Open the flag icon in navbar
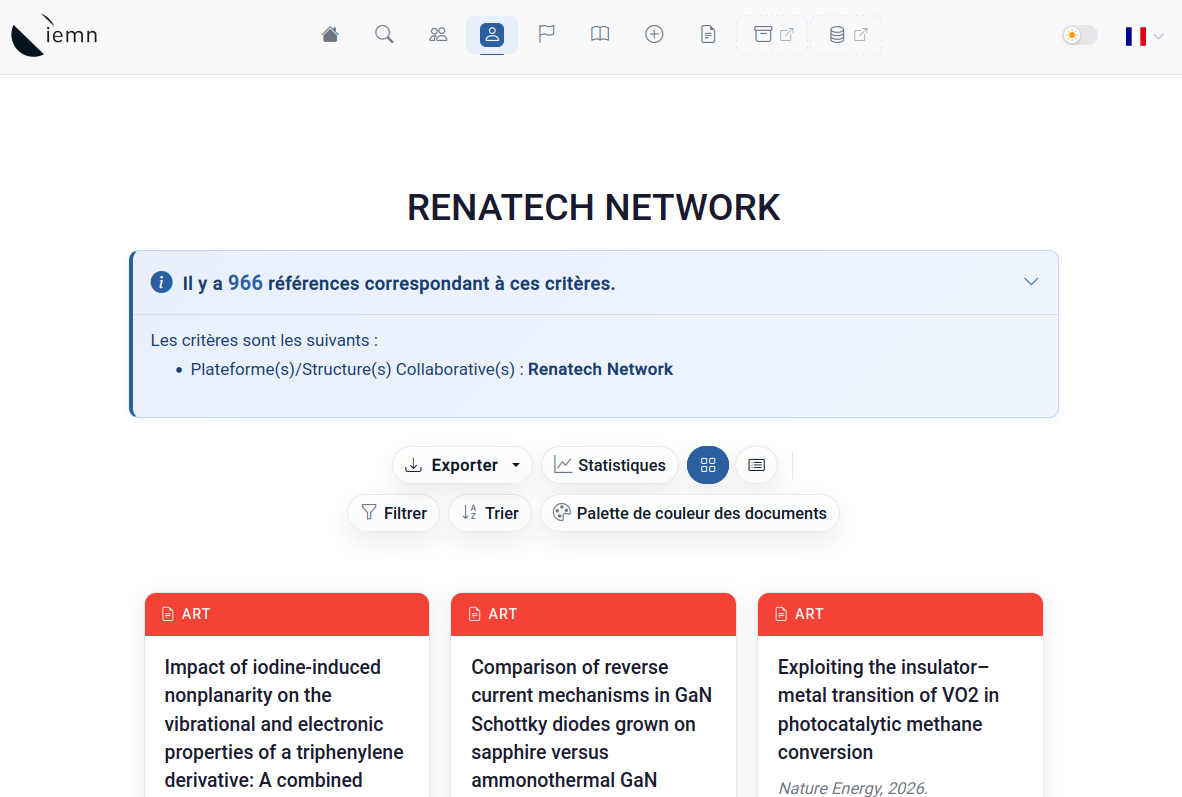This screenshot has width=1182, height=797. [547, 35]
